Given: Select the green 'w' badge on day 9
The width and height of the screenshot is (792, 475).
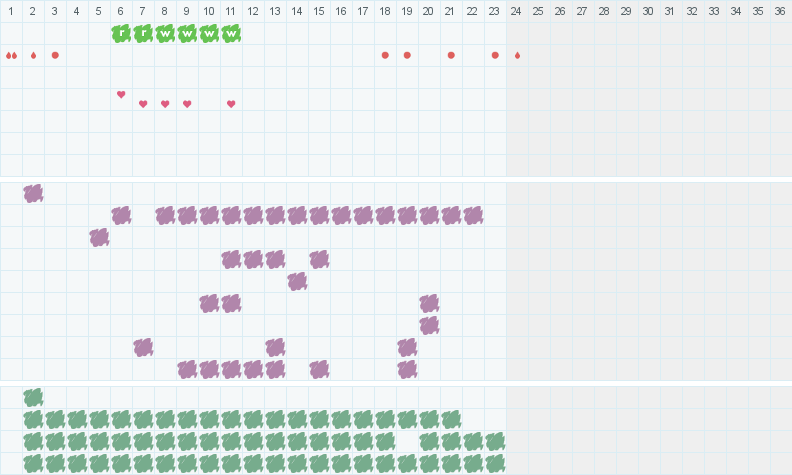Looking at the screenshot, I should 187,34.
